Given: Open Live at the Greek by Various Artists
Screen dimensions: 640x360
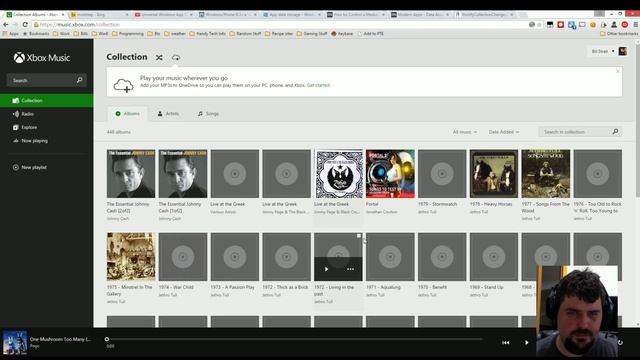Looking at the screenshot, I should (x=235, y=173).
